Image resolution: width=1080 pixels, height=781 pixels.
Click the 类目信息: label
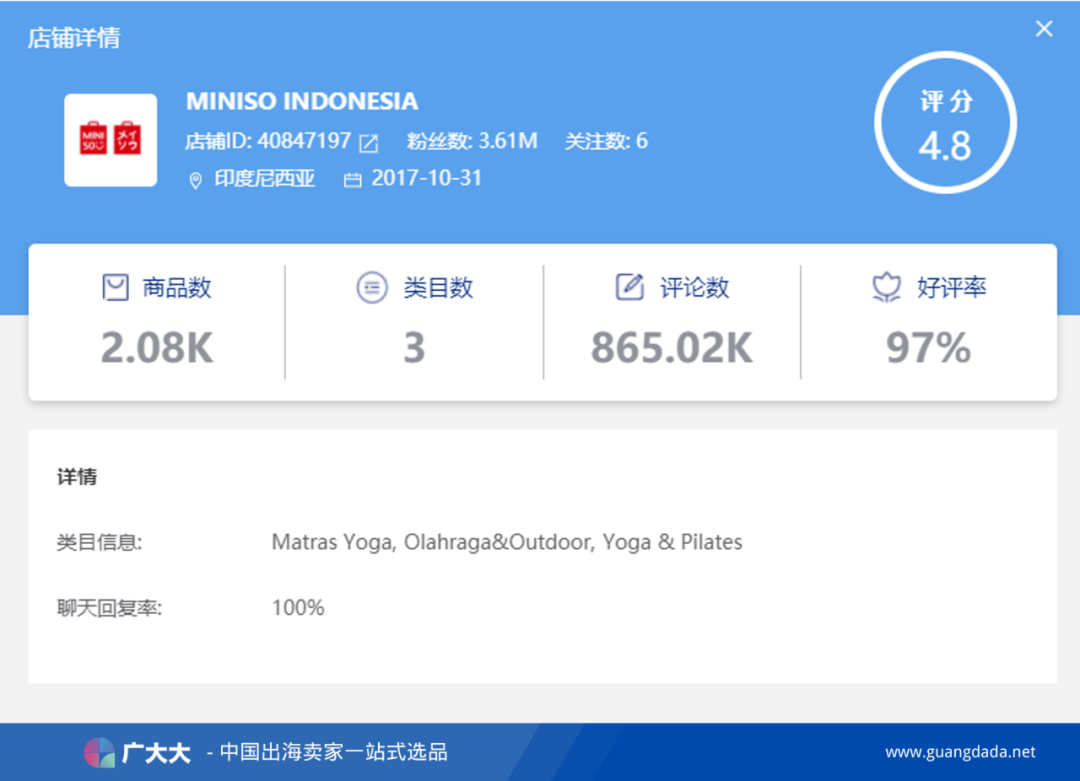[99, 542]
